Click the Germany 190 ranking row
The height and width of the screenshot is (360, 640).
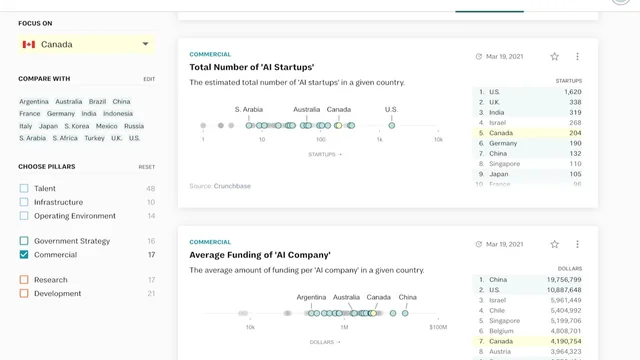[x=528, y=143]
